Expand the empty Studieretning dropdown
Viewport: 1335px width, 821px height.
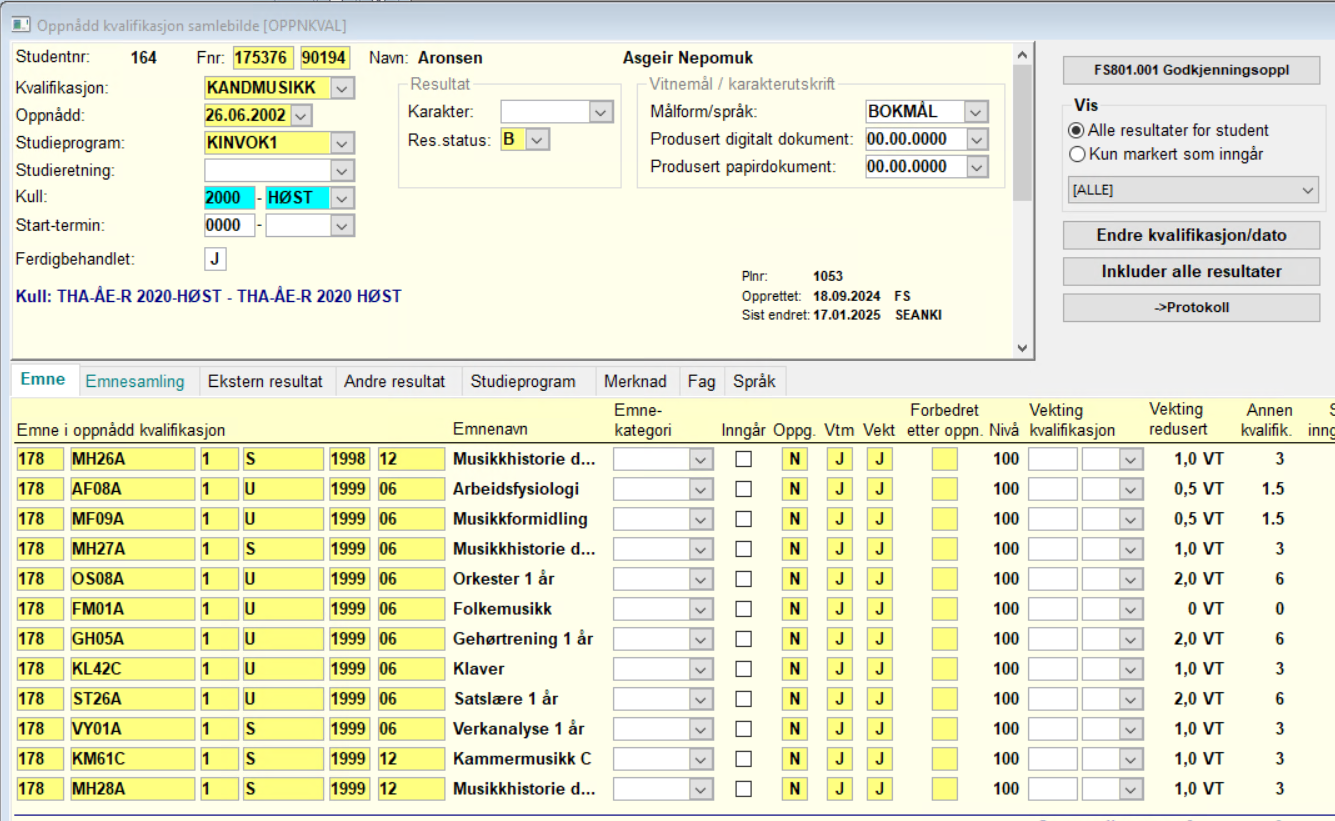coord(342,171)
